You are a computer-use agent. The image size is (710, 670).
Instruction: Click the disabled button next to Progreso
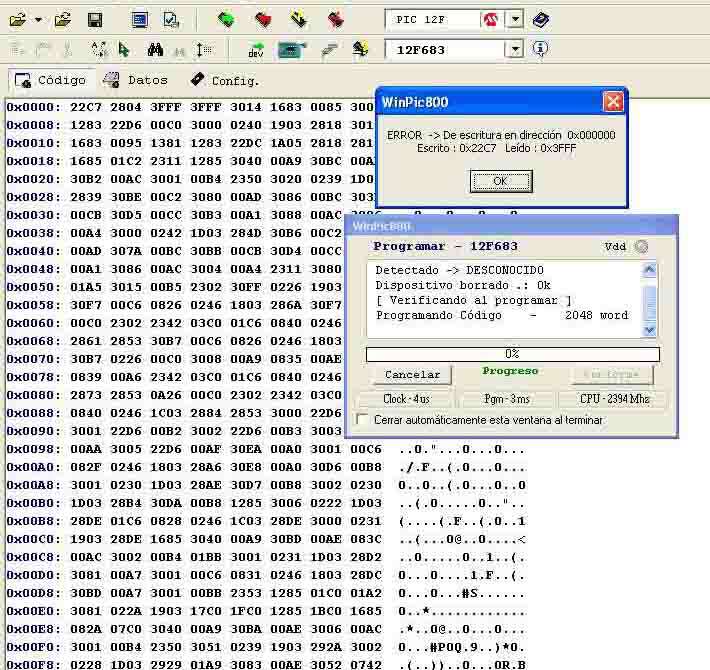[x=611, y=374]
